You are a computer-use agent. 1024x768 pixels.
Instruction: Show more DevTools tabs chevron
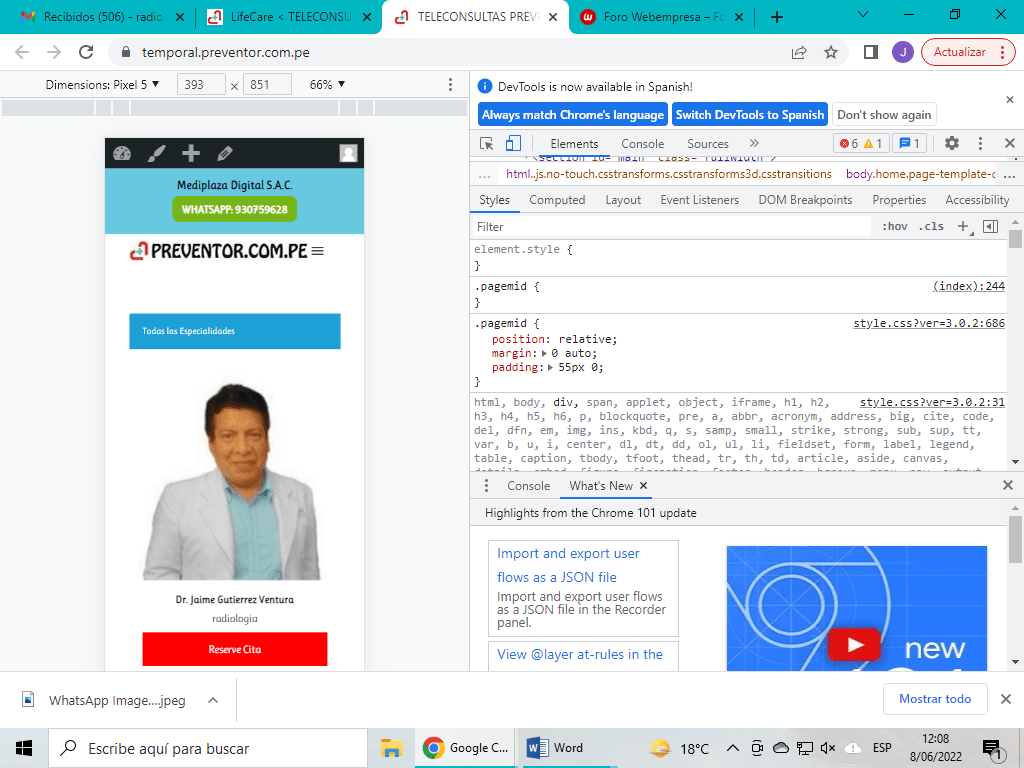pos(754,143)
